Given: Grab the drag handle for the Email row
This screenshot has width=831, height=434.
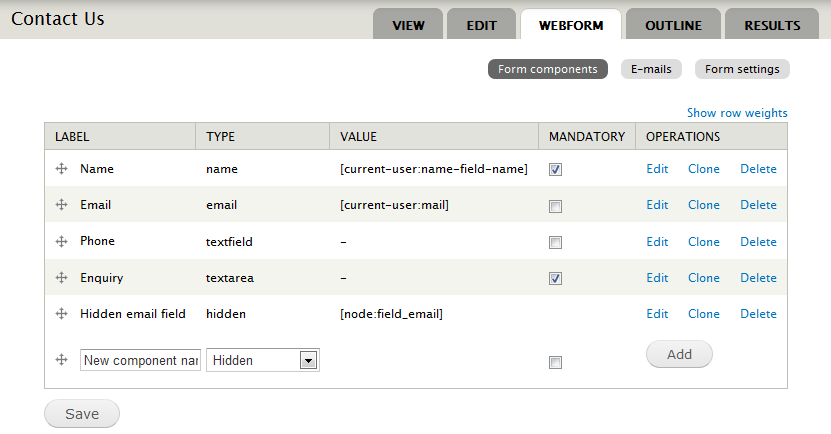Looking at the screenshot, I should point(61,205).
